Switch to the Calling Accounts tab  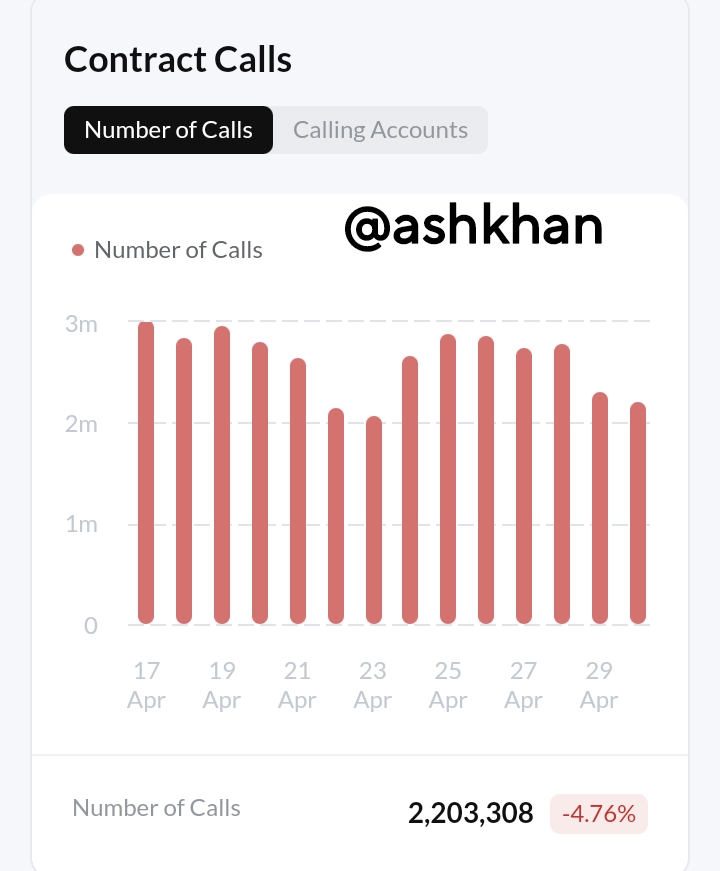click(x=381, y=130)
